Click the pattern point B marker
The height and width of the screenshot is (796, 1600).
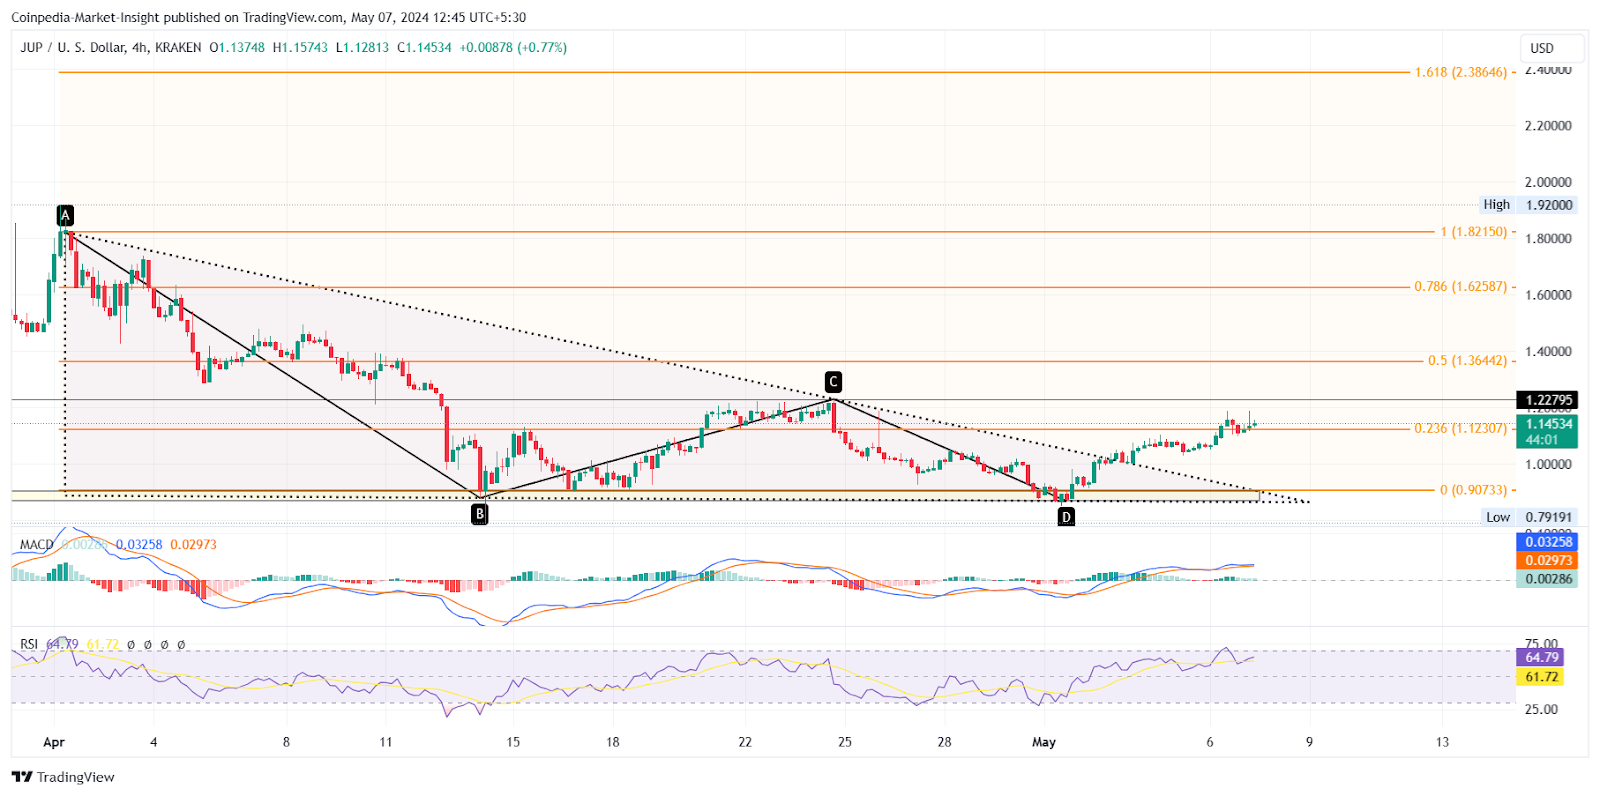click(480, 514)
